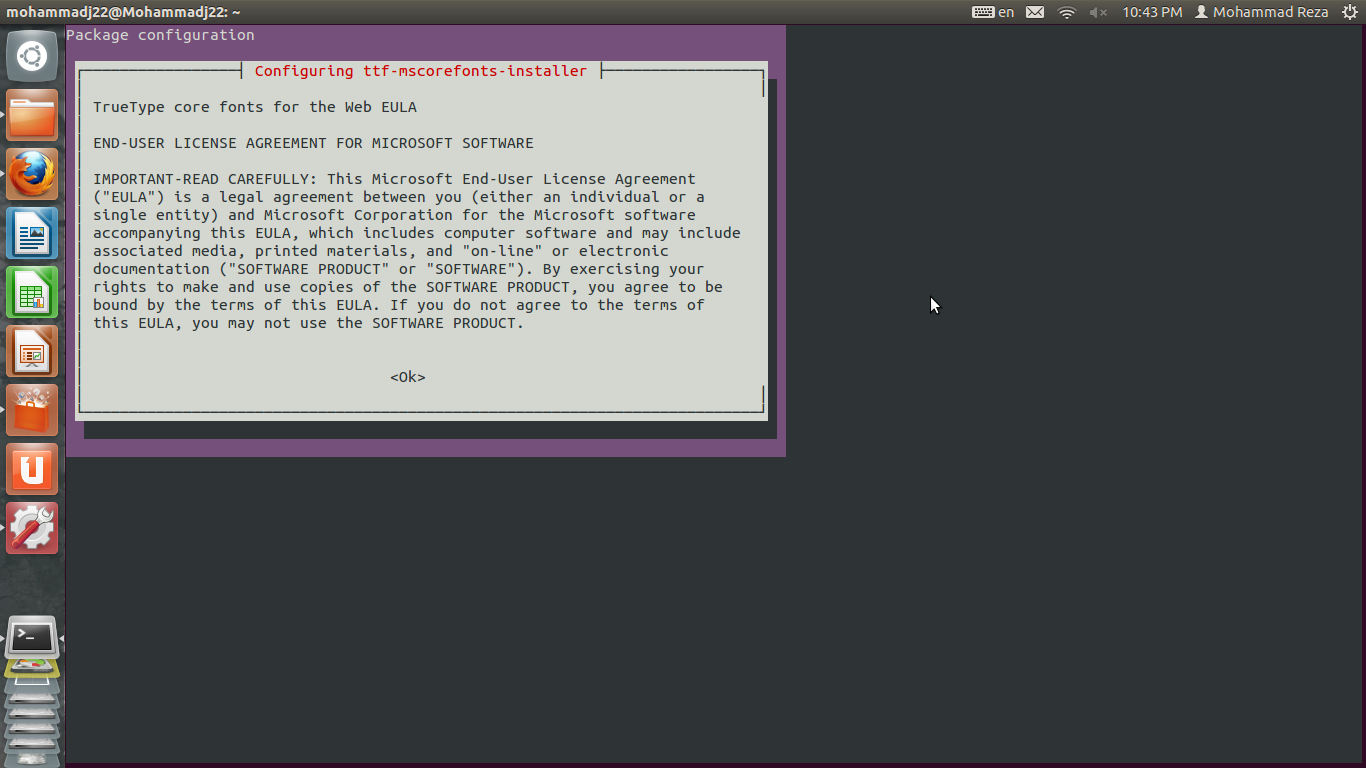This screenshot has height=768, width=1366.
Task: Click the <Ok> button in the EULA dialog
Action: pos(408,377)
